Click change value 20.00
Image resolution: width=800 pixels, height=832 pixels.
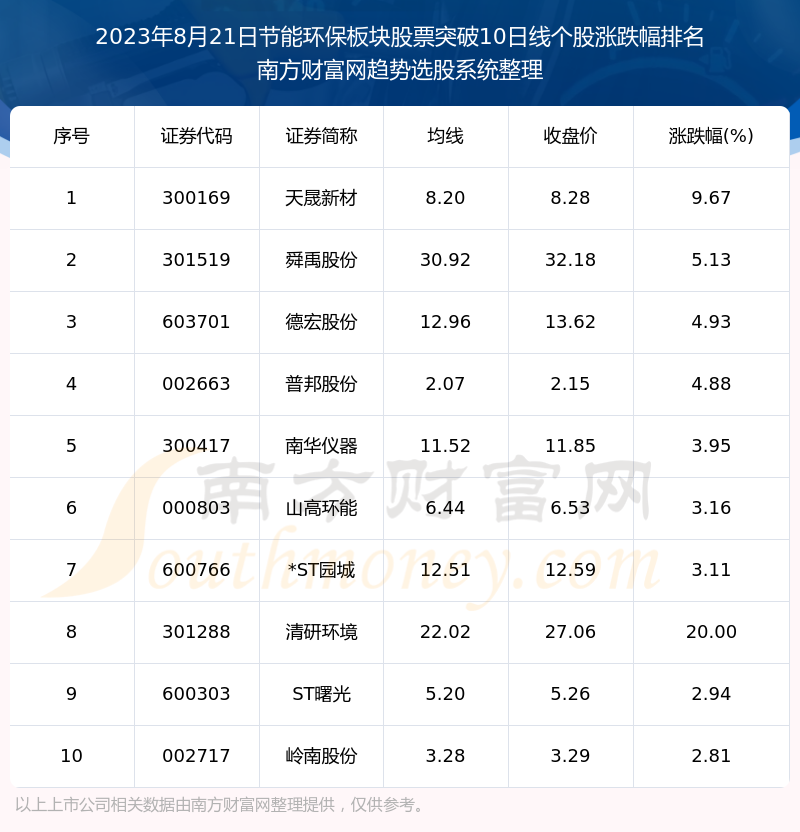point(711,632)
